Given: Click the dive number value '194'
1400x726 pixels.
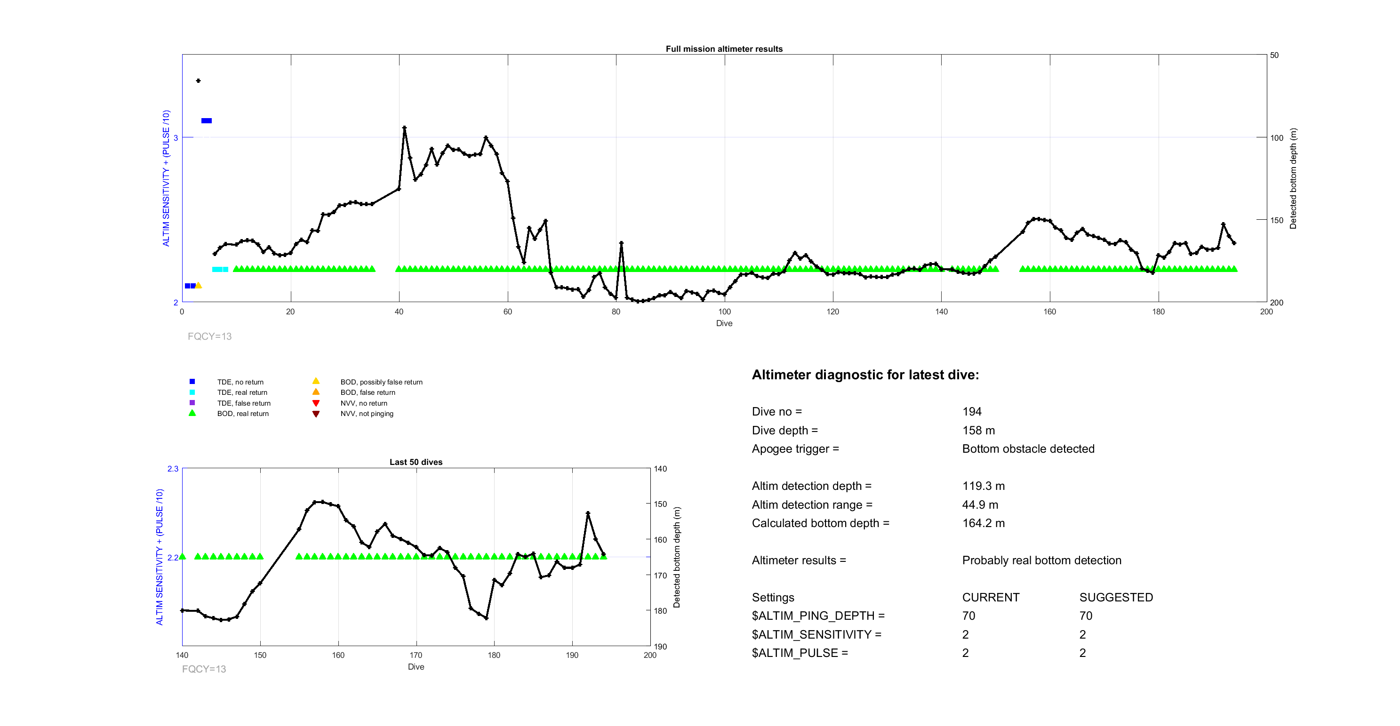Looking at the screenshot, I should pos(972,412).
